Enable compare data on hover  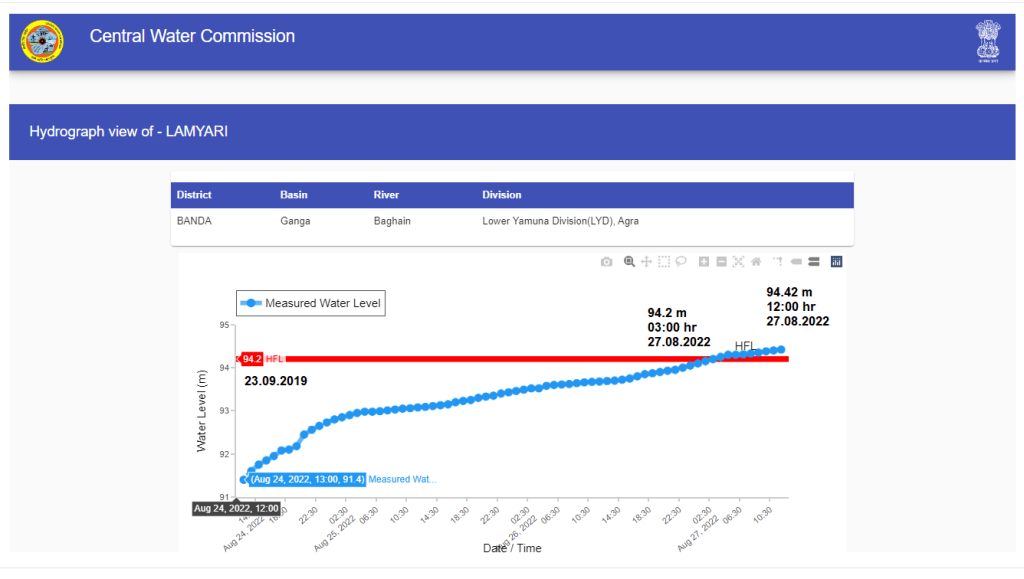click(x=814, y=262)
